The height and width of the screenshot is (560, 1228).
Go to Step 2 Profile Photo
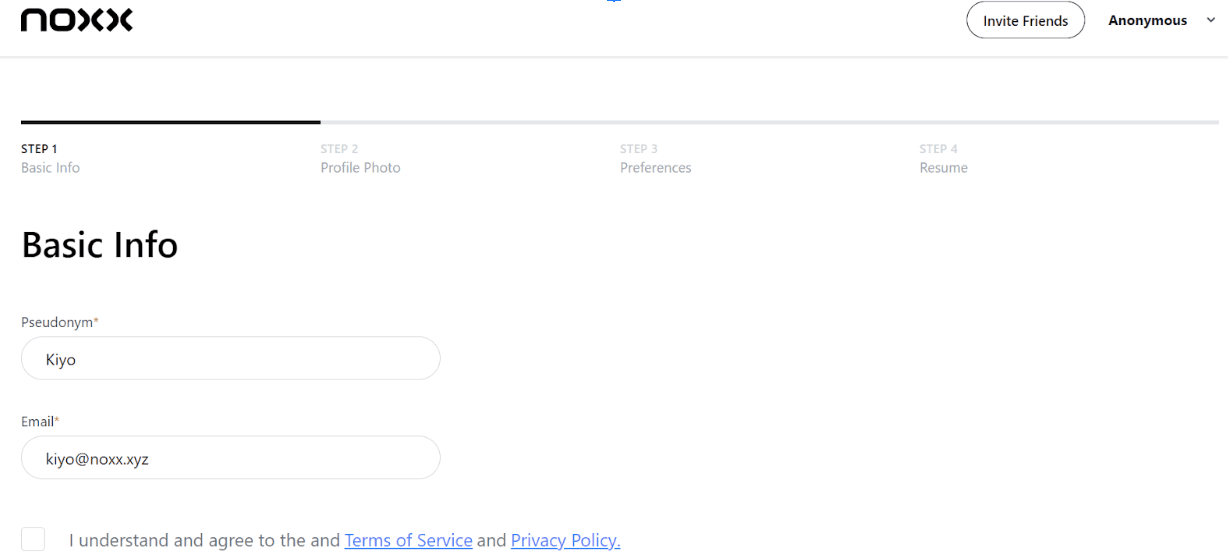pyautogui.click(x=360, y=159)
